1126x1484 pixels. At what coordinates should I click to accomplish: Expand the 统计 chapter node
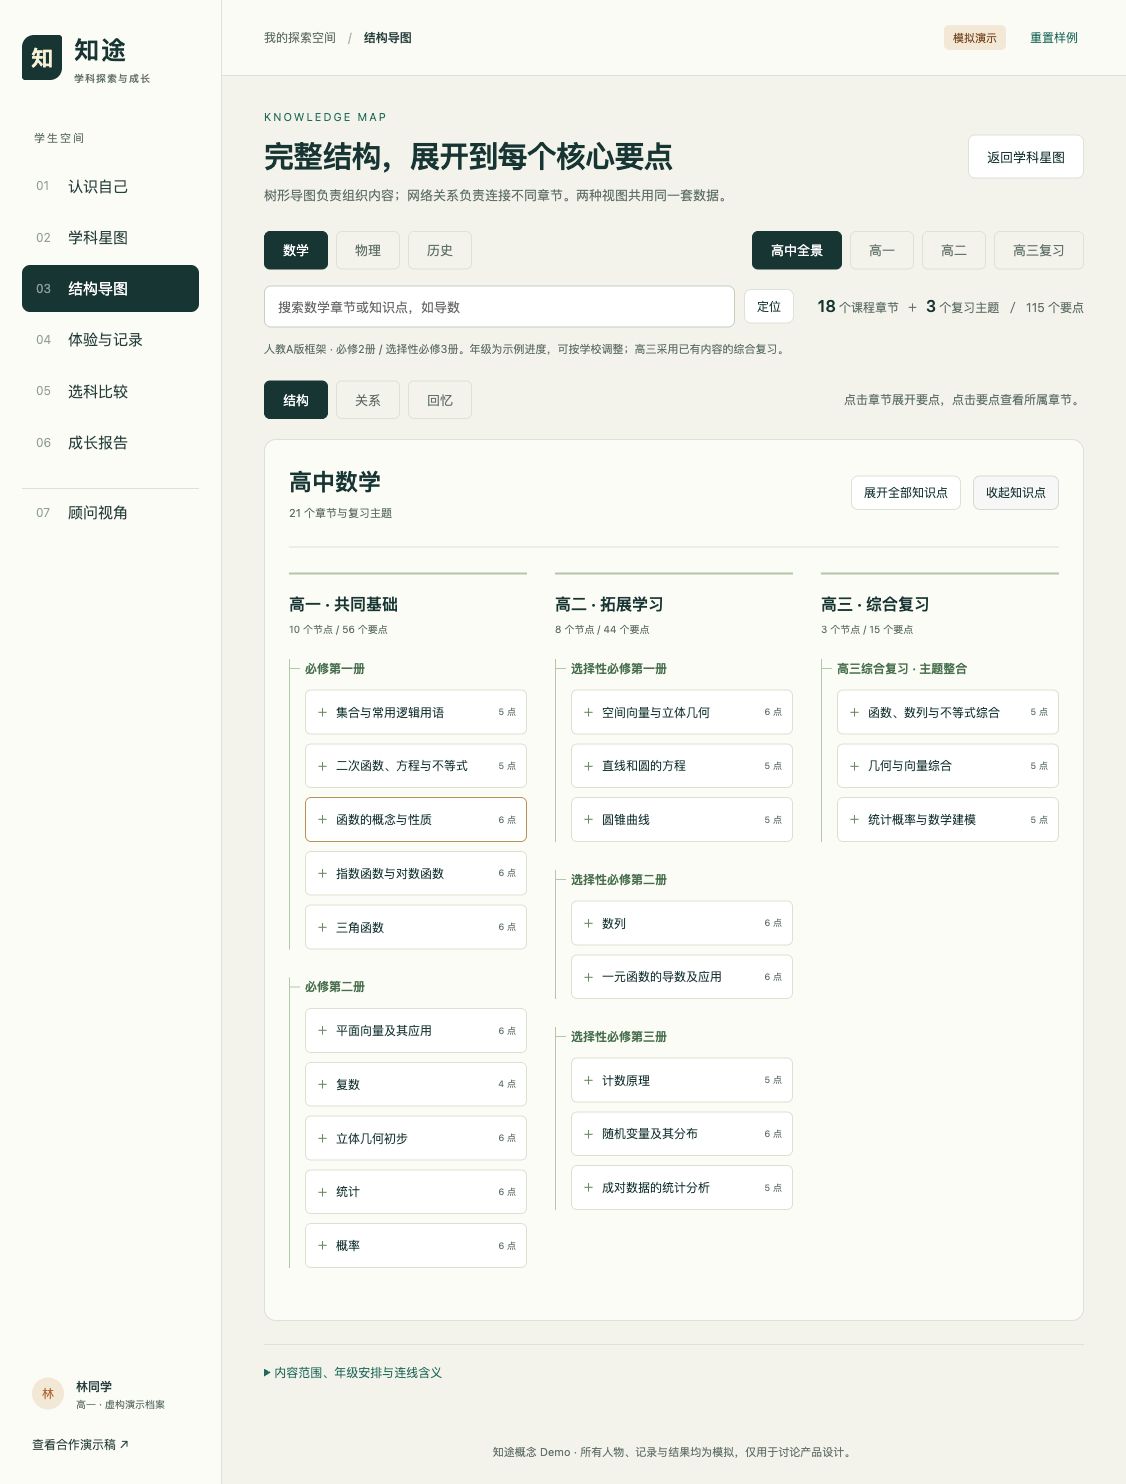point(415,1192)
